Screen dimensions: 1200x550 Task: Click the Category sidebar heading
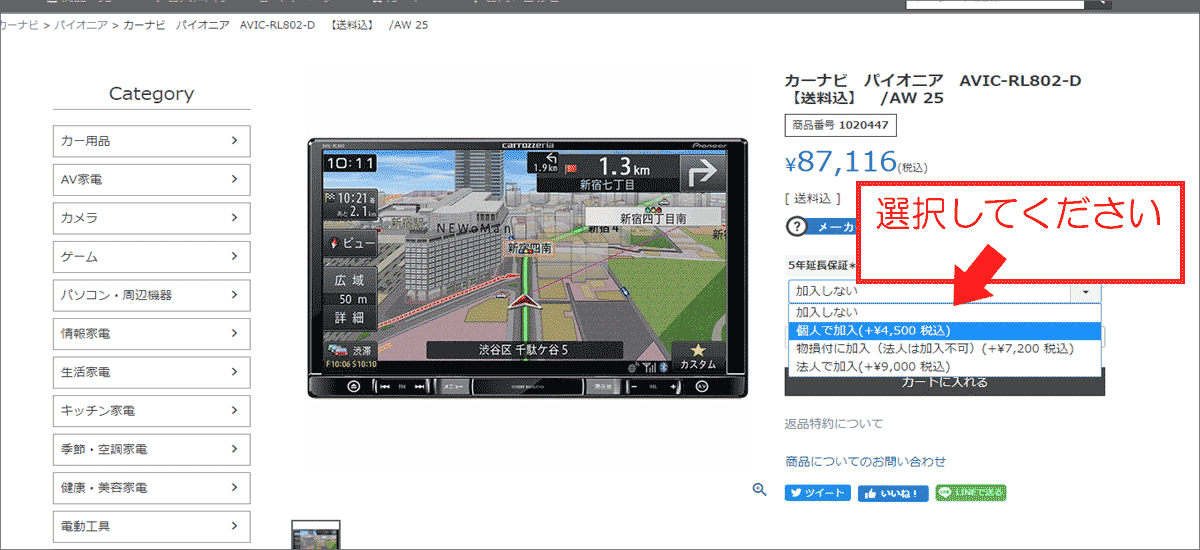pyautogui.click(x=151, y=94)
